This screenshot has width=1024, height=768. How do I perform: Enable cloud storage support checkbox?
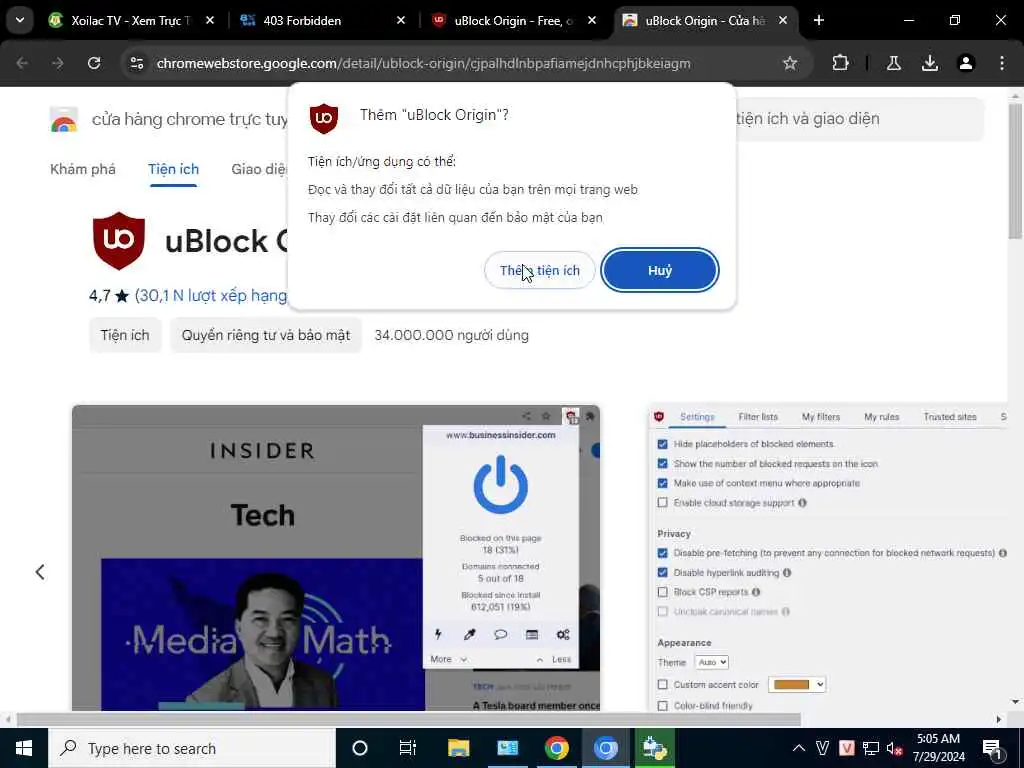coord(663,503)
